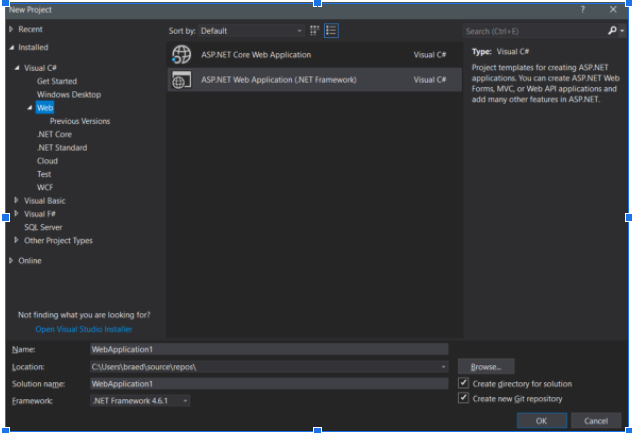Switch to small icons grid view

point(314,31)
